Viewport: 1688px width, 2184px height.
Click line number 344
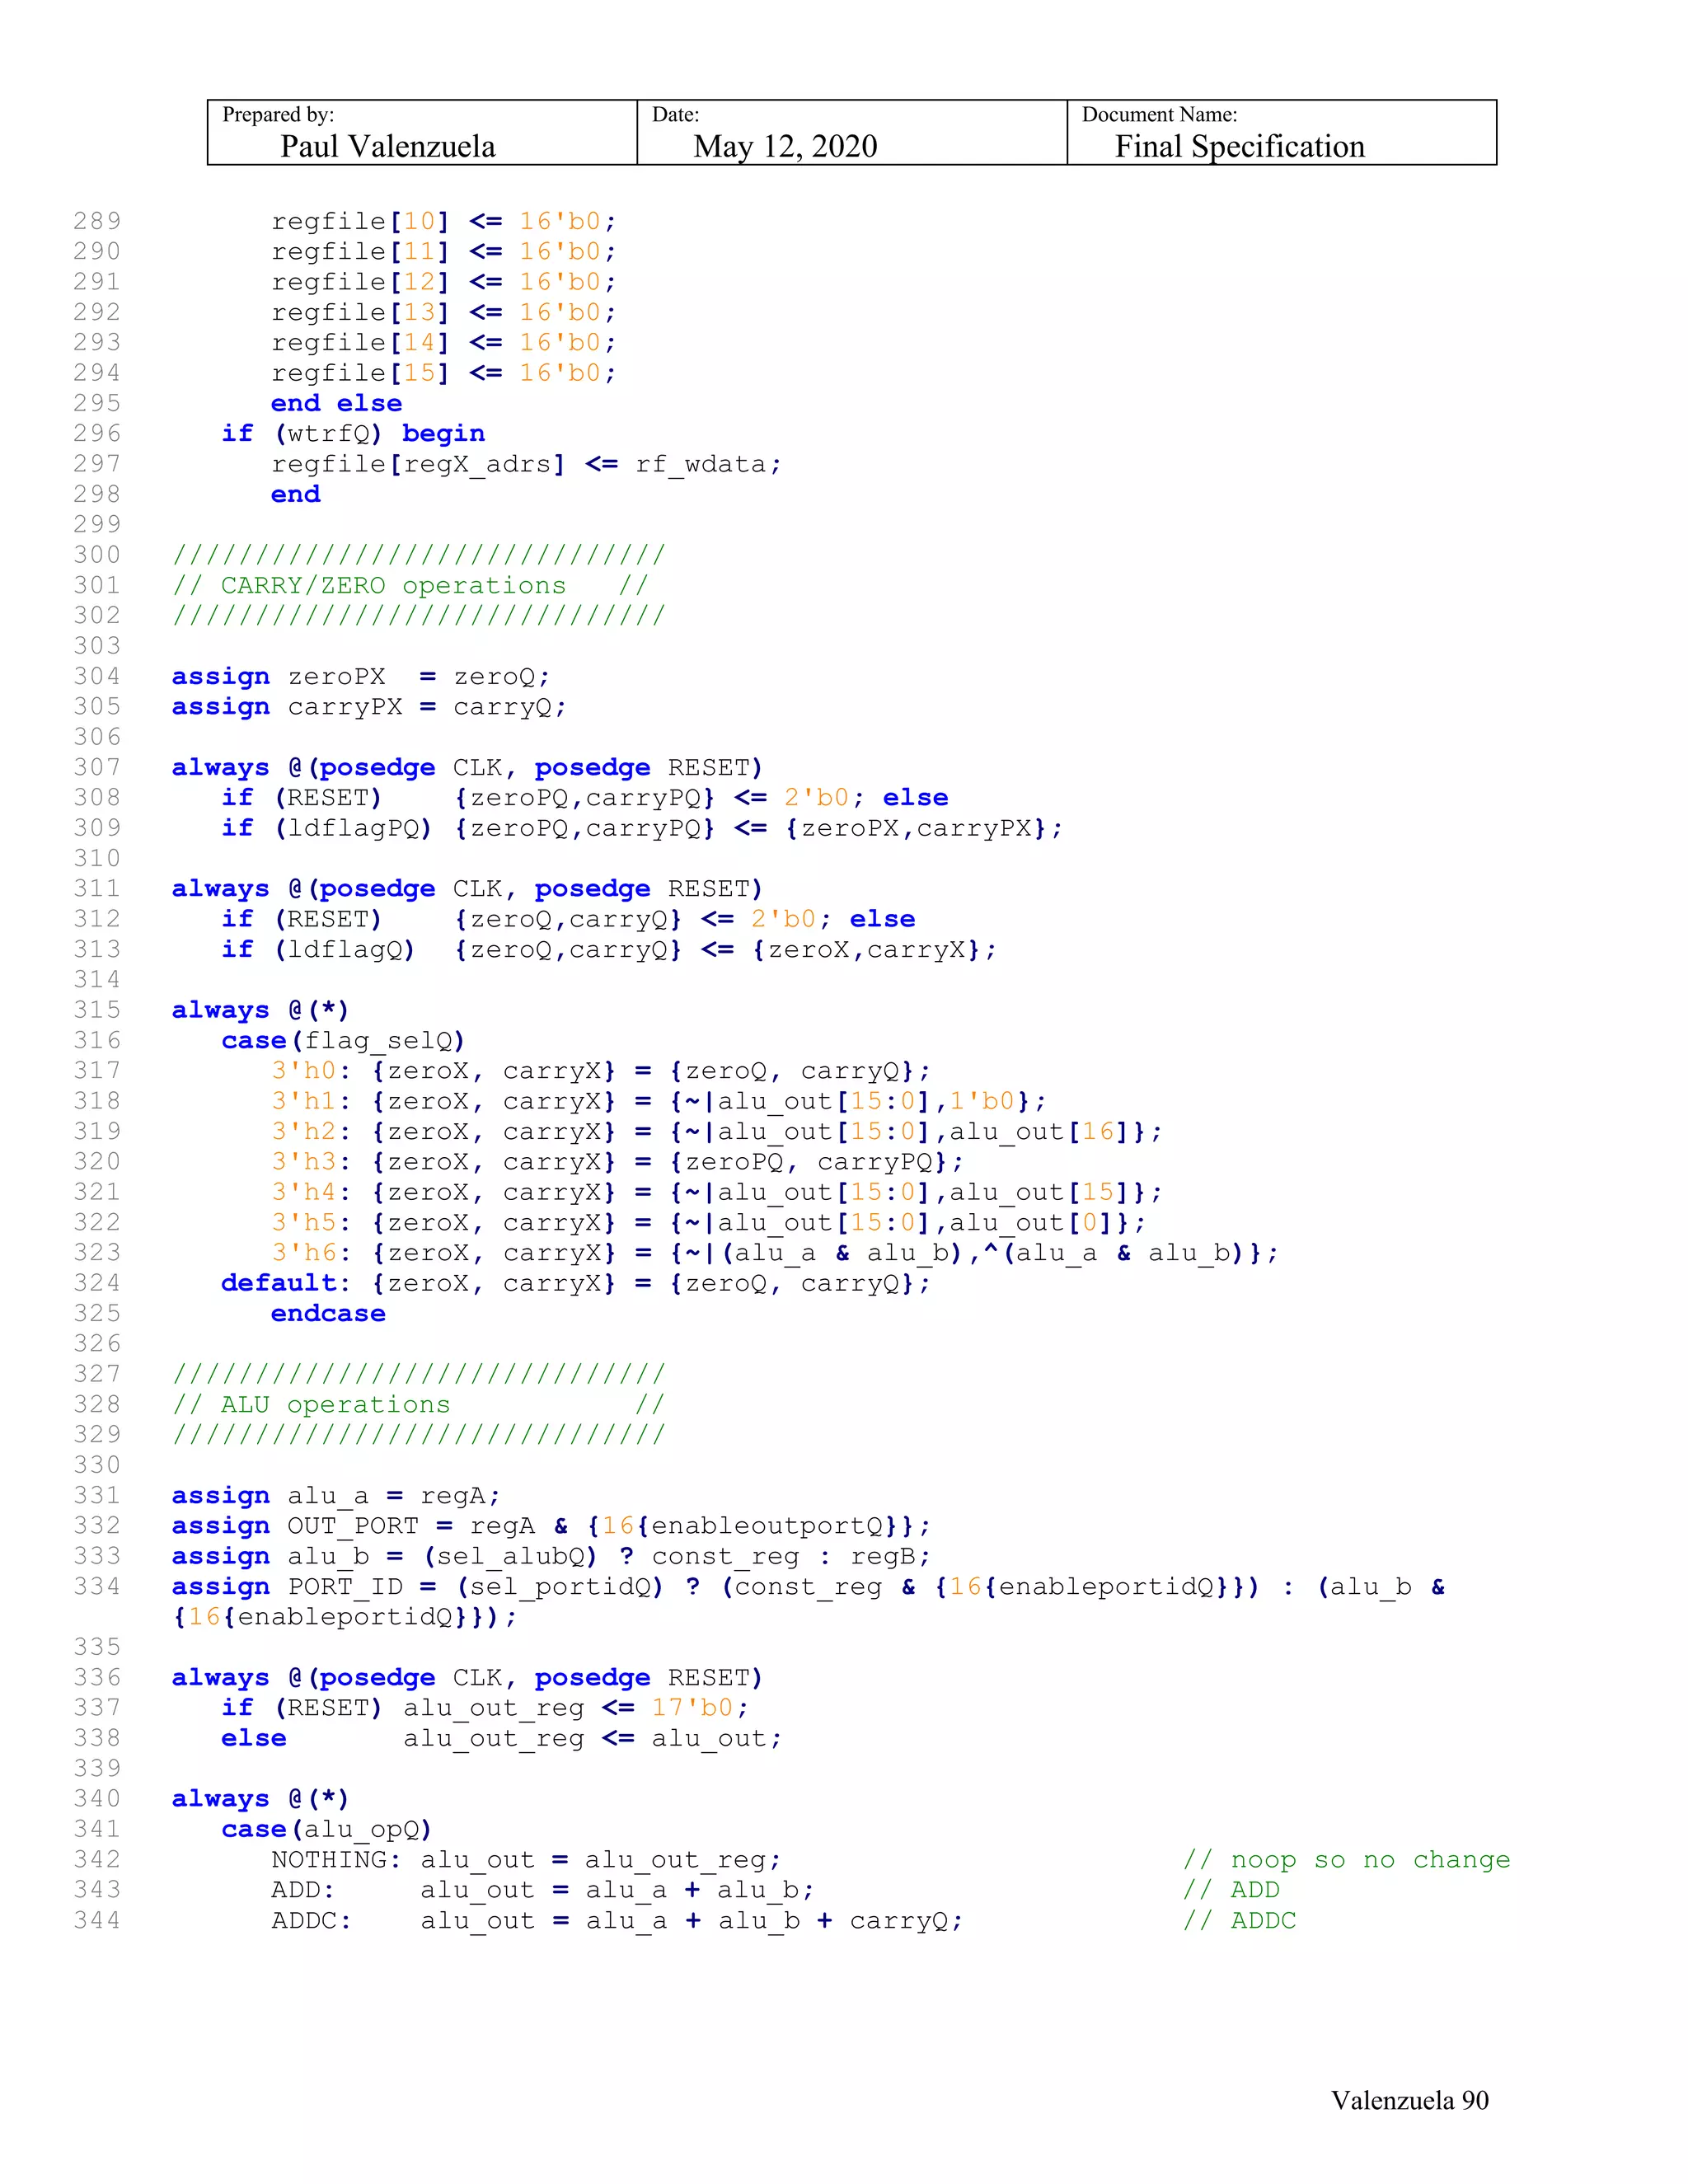[x=97, y=1920]
